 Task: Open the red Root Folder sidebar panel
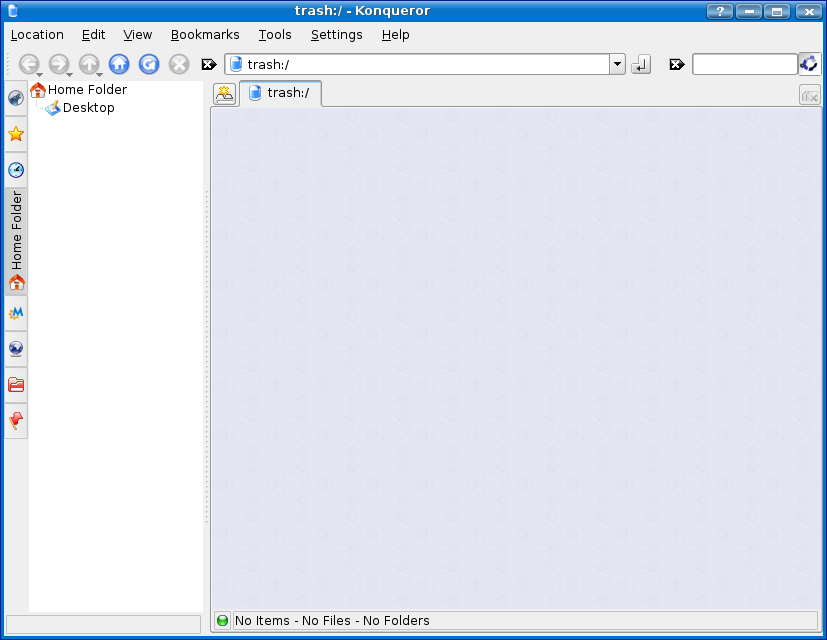point(16,384)
